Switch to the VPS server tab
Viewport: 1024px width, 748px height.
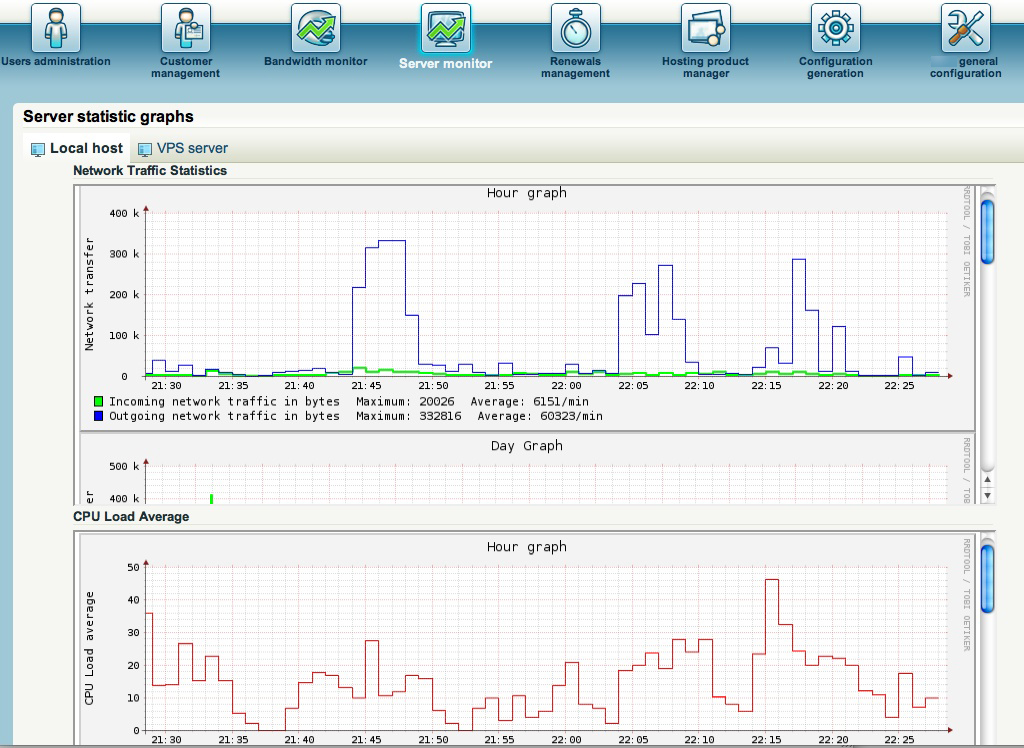[x=192, y=148]
